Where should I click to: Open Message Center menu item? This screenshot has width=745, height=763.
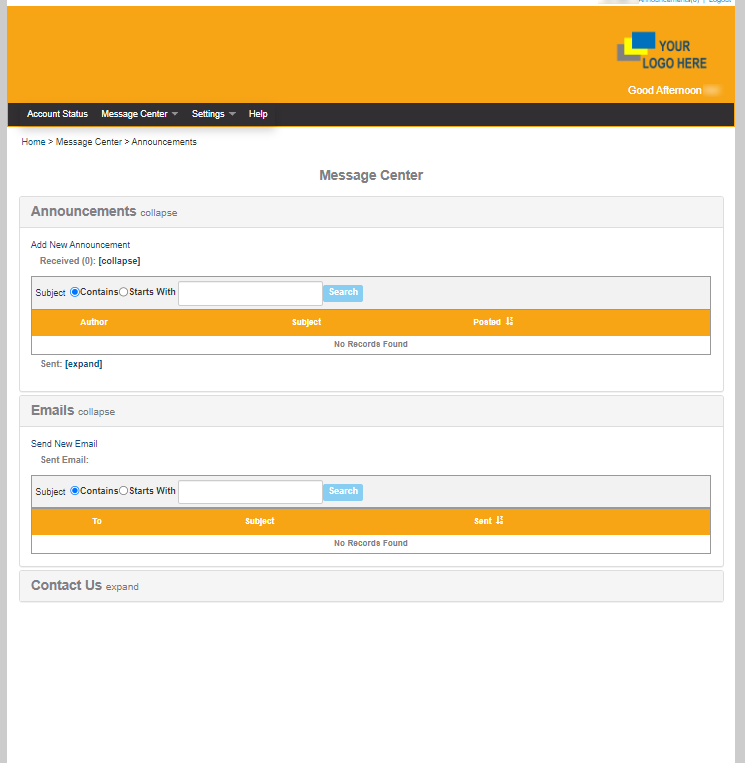pos(134,114)
